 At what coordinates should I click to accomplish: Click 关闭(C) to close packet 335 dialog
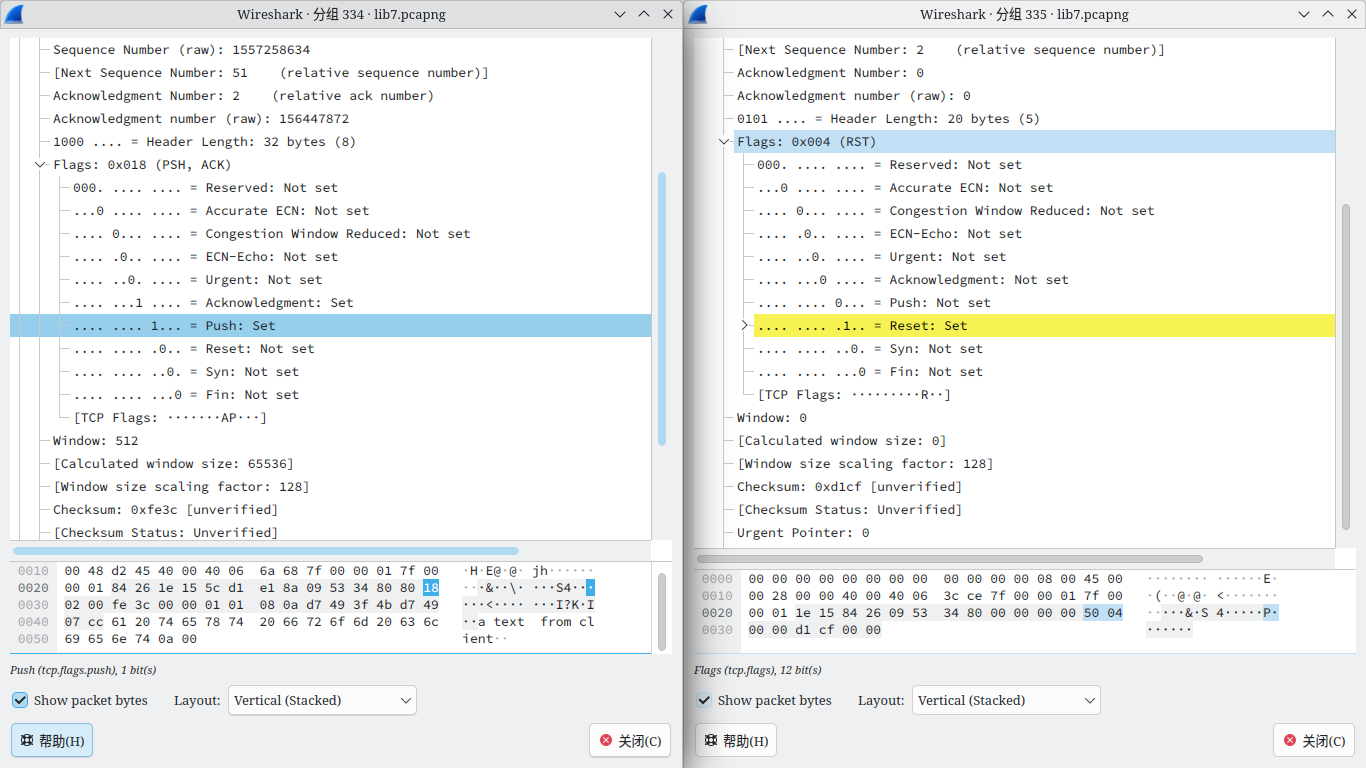pos(1314,741)
